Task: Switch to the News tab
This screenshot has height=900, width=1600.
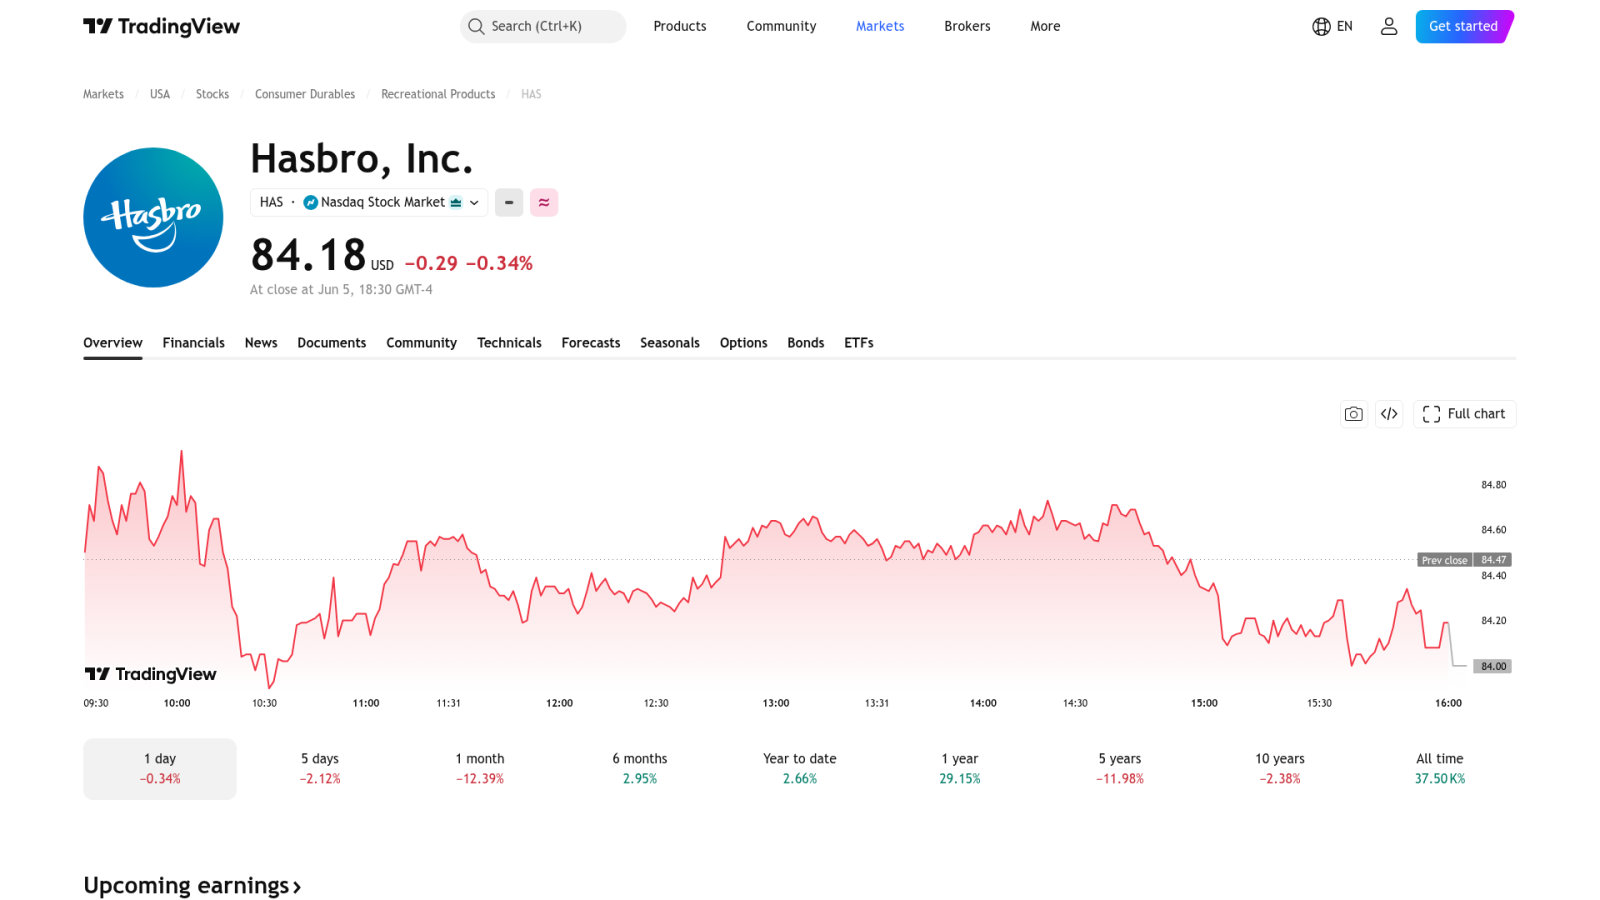Action: pos(261,343)
